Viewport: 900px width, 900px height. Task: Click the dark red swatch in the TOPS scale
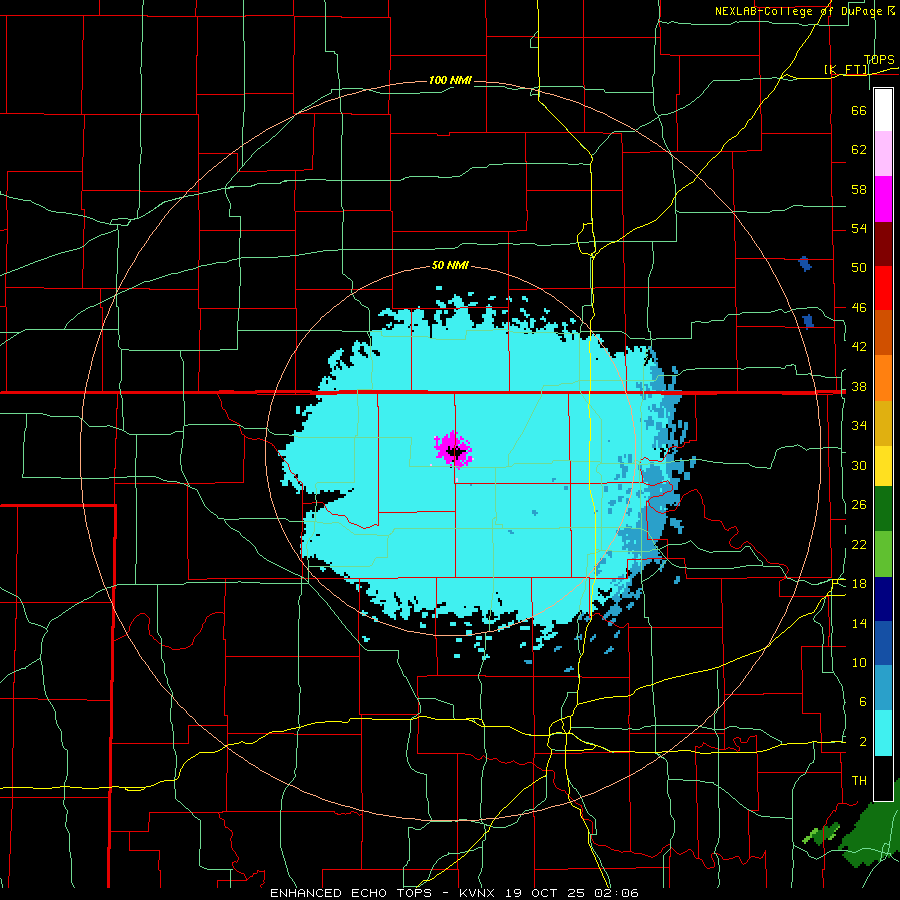click(x=883, y=244)
